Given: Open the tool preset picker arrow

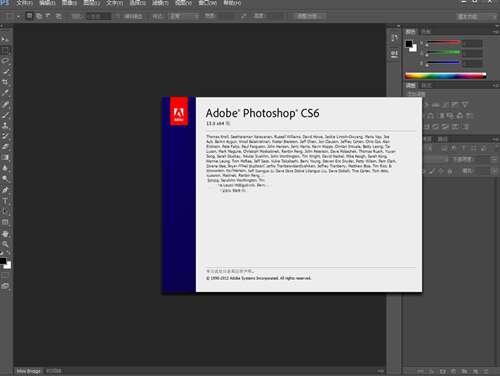Looking at the screenshot, I should point(18,16).
